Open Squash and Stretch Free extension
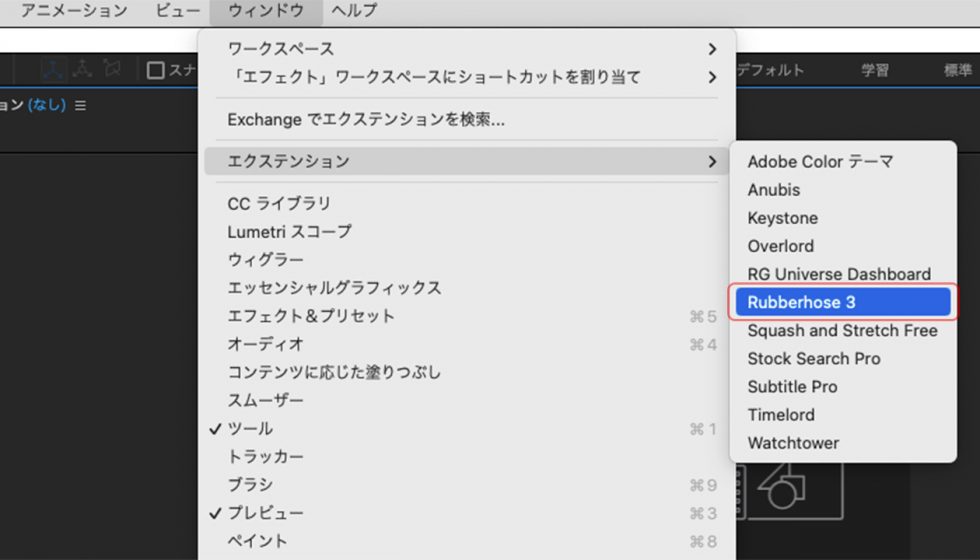The height and width of the screenshot is (560, 980). pos(843,330)
